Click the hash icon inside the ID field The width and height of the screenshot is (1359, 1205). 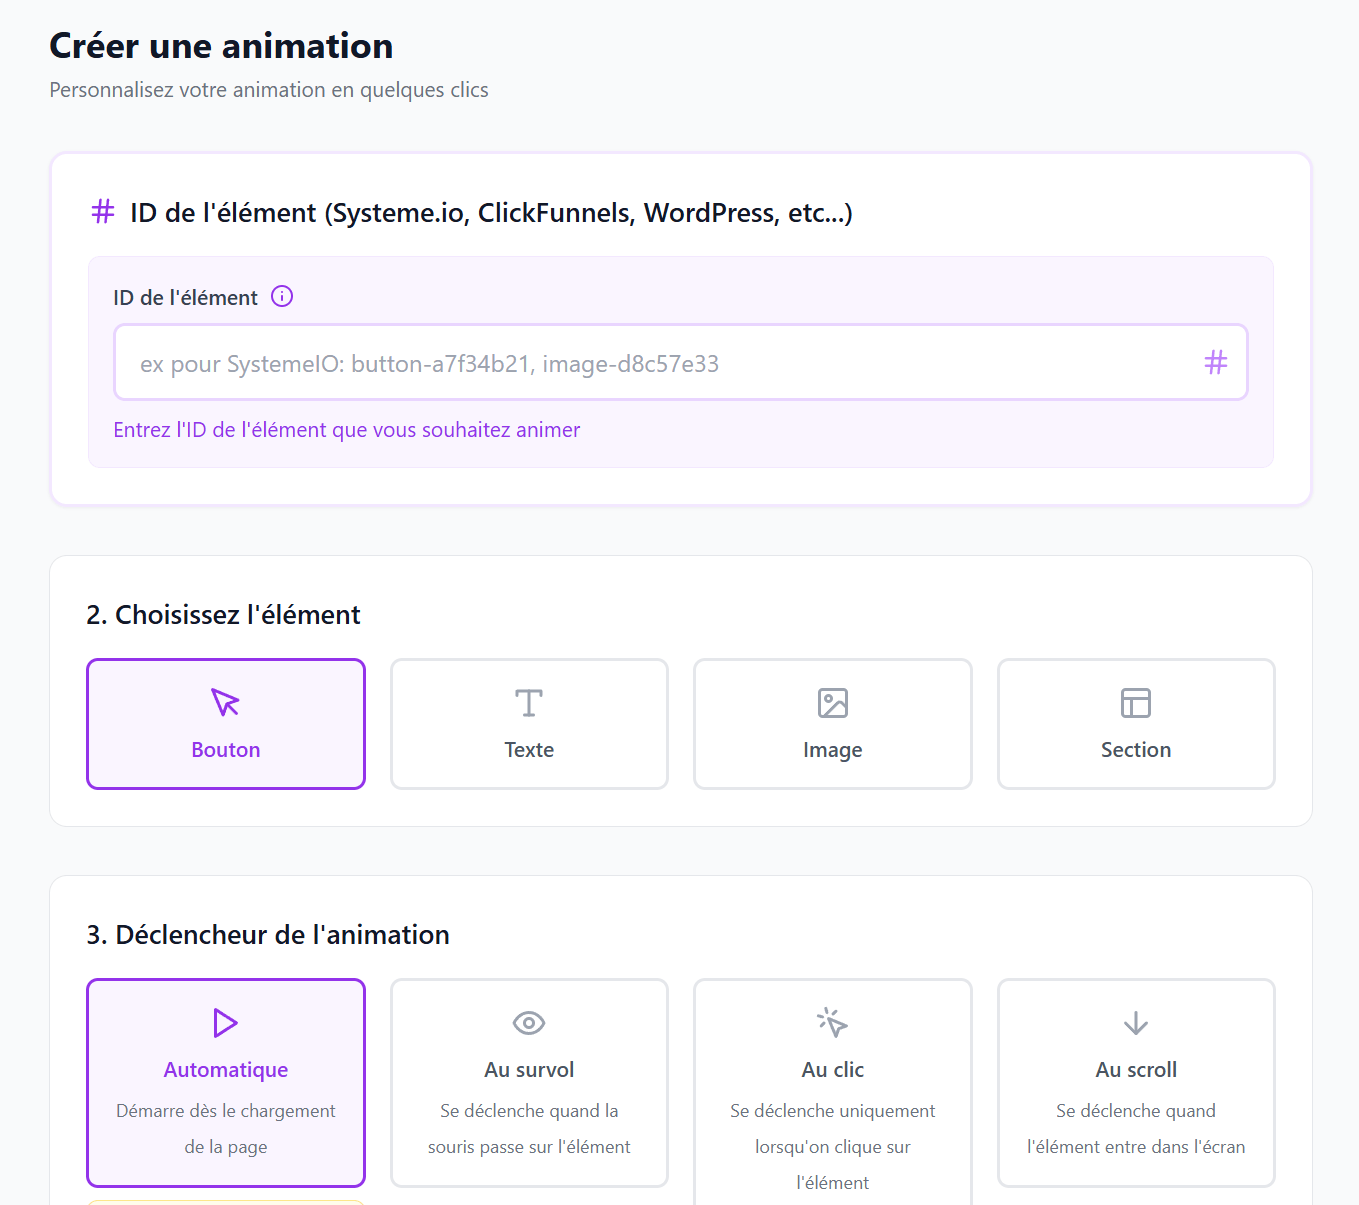click(1215, 362)
